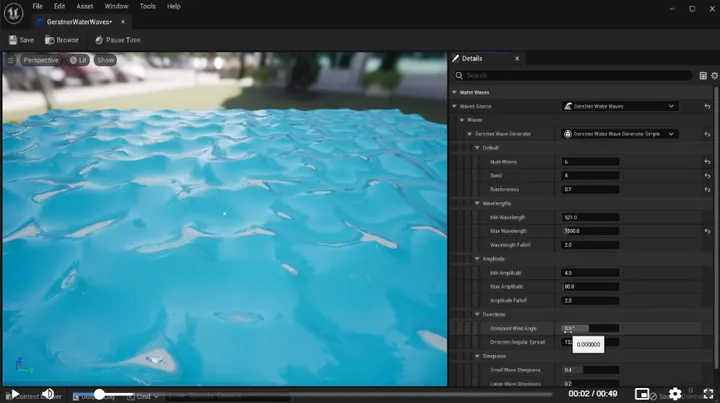Reset Randomness to default
This screenshot has height=403, width=720.
pyautogui.click(x=707, y=189)
